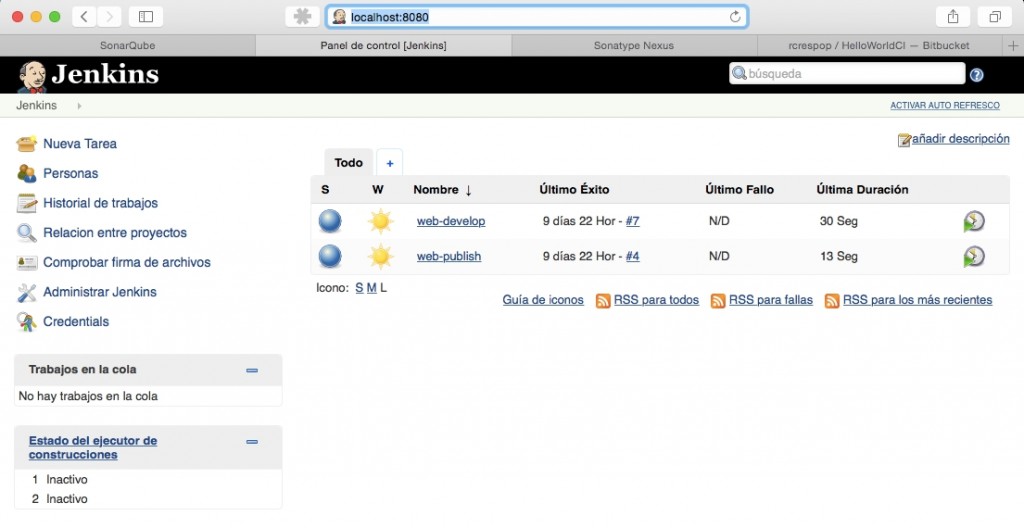Screen dimensions: 1024x528
Task: Click the Relacion entre proyectos magnifier icon
Action: 27,233
